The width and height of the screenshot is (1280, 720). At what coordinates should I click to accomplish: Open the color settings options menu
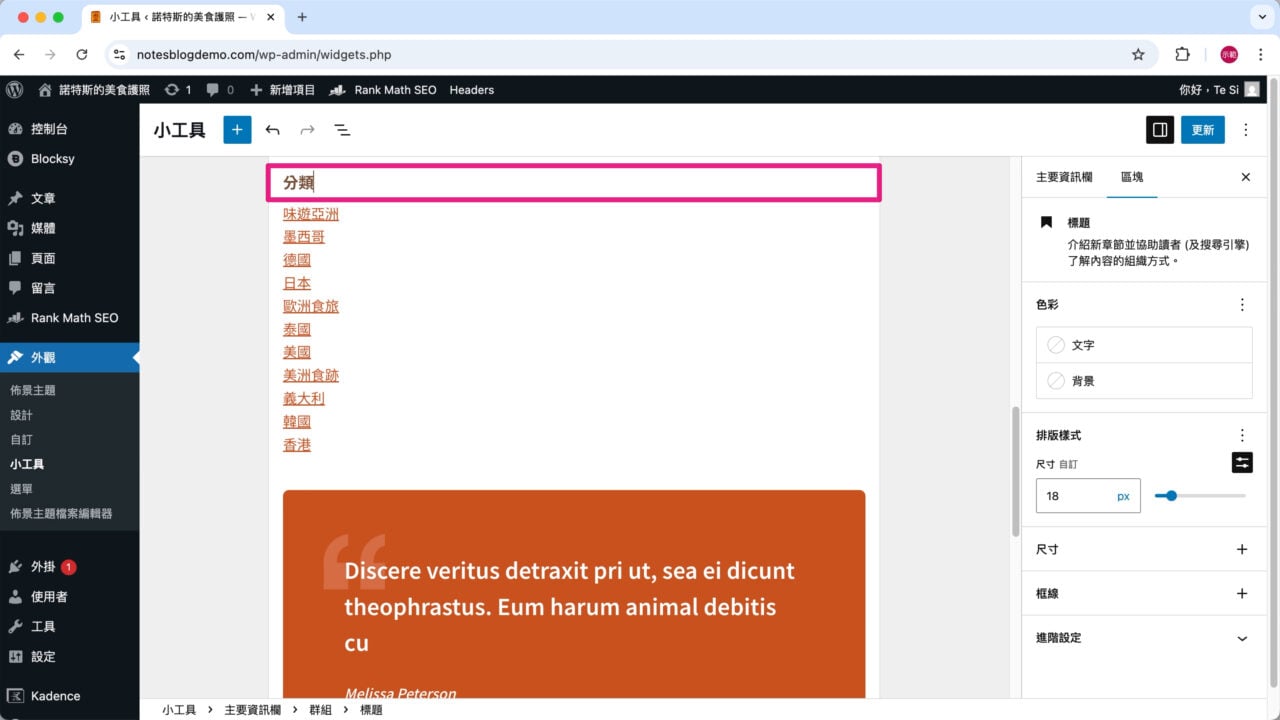point(1241,304)
